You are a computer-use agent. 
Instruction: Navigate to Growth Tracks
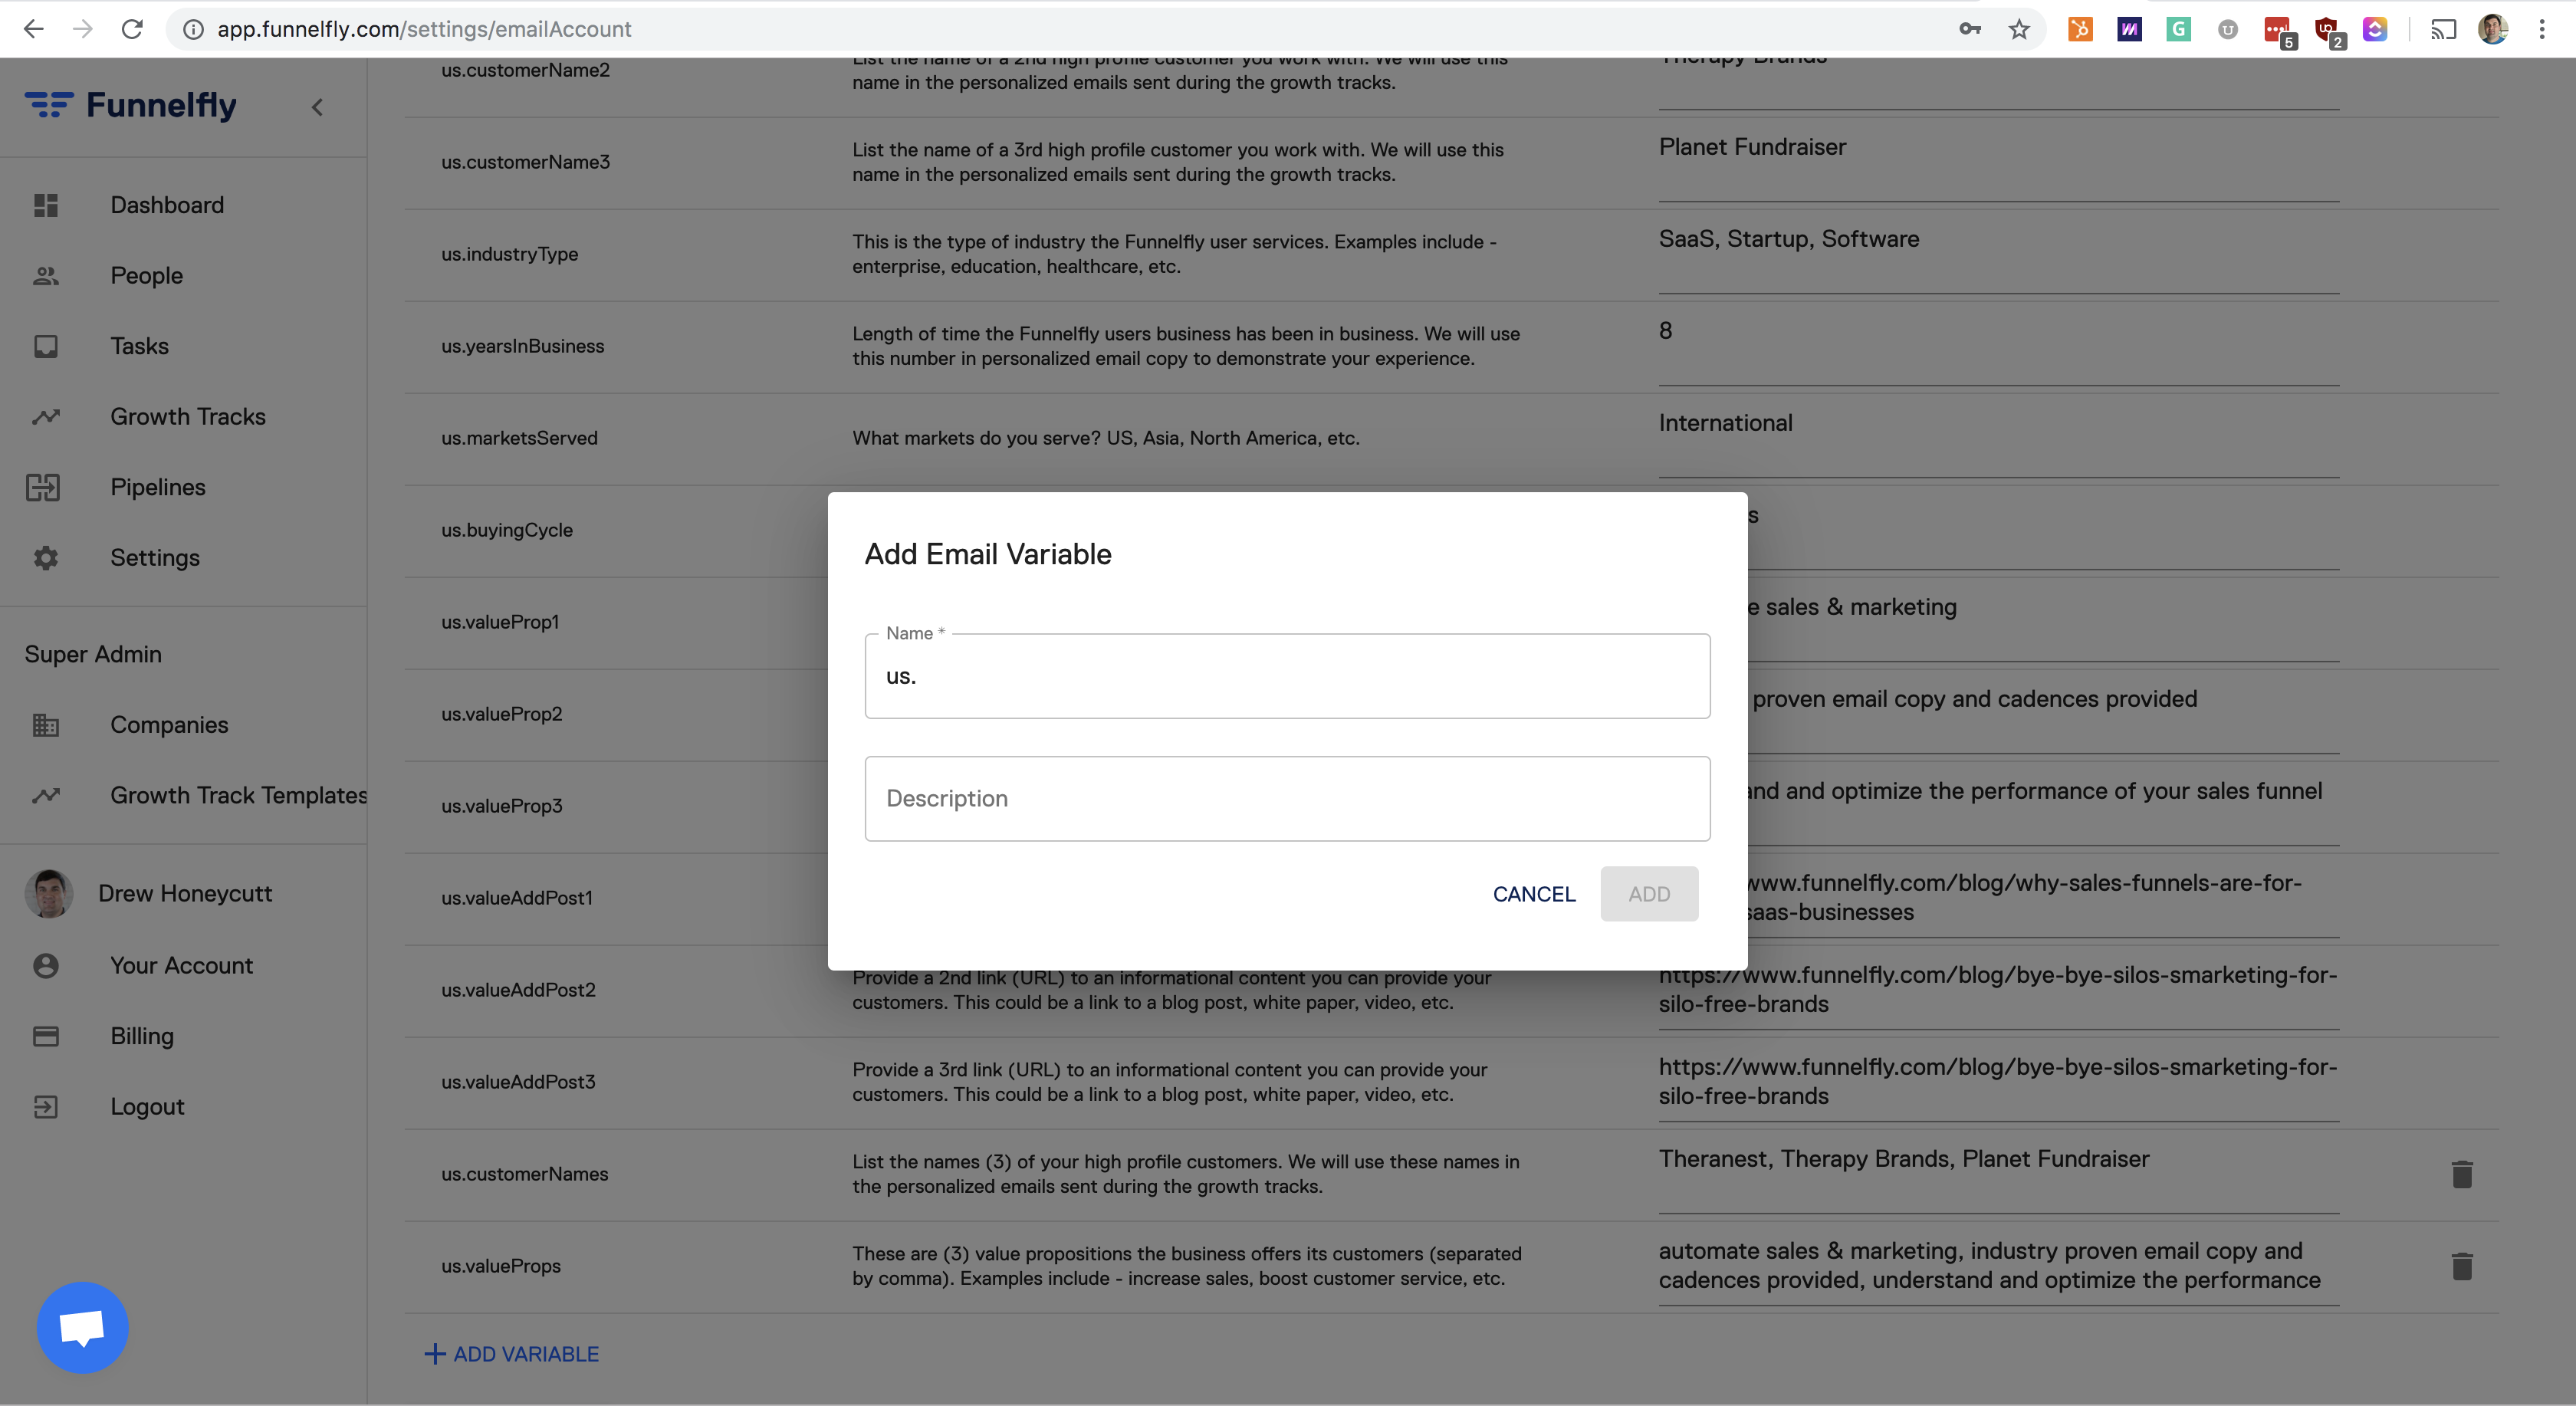188,417
